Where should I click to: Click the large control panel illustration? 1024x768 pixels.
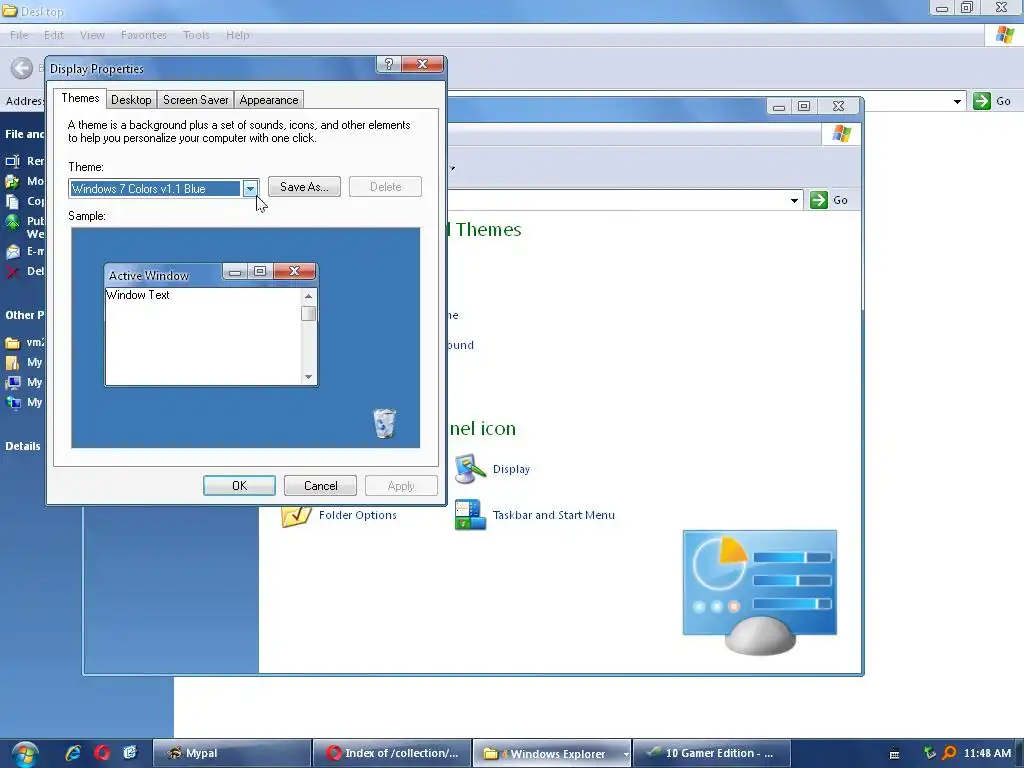point(760,592)
